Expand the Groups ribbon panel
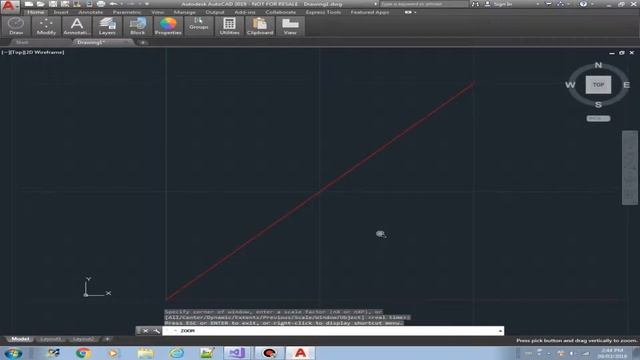The height and width of the screenshot is (360, 640). pyautogui.click(x=199, y=26)
